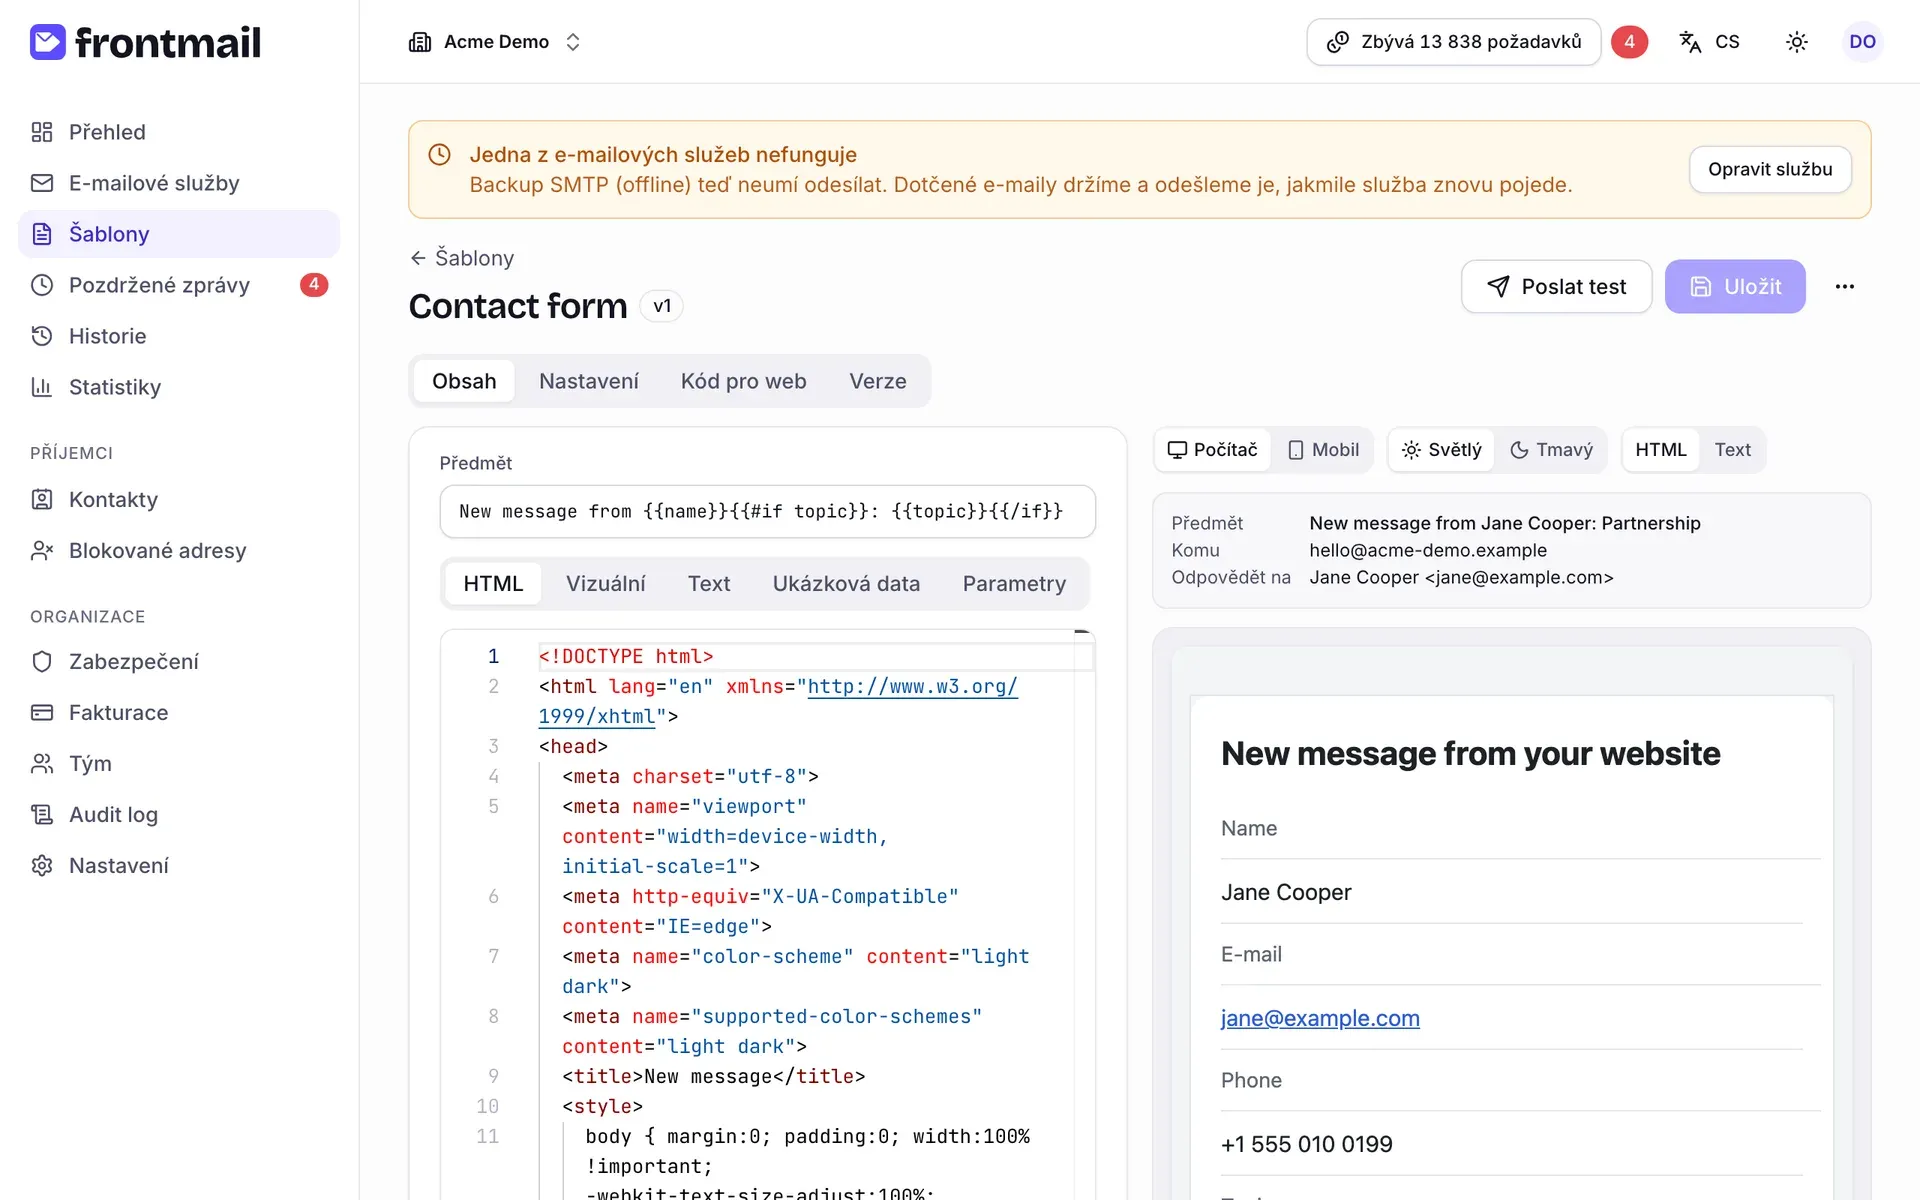Image resolution: width=1920 pixels, height=1200 pixels.
Task: Open the three-dots more actions menu
Action: coord(1845,287)
